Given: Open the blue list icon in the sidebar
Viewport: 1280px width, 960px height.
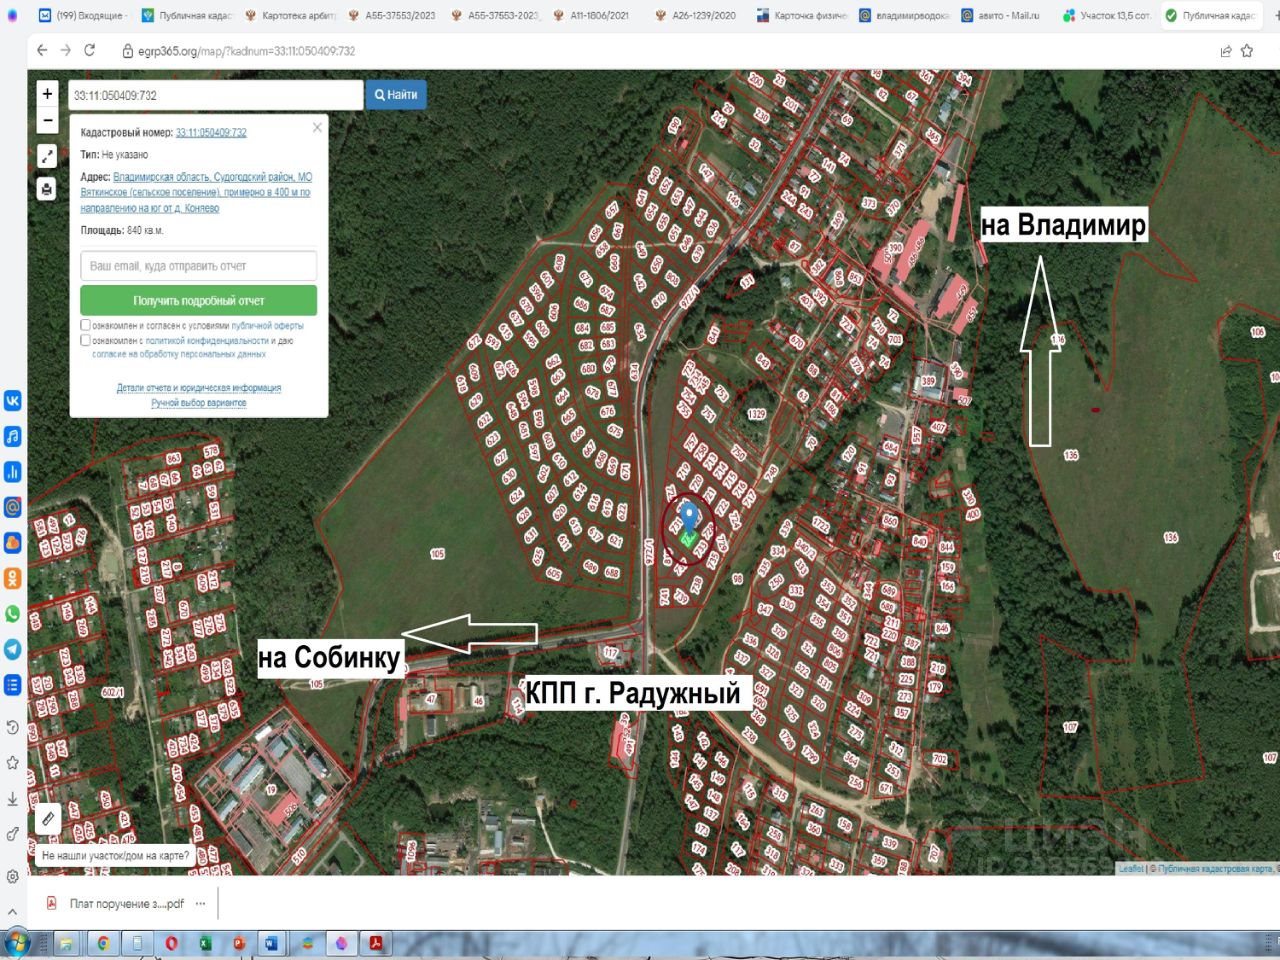Looking at the screenshot, I should (13, 685).
